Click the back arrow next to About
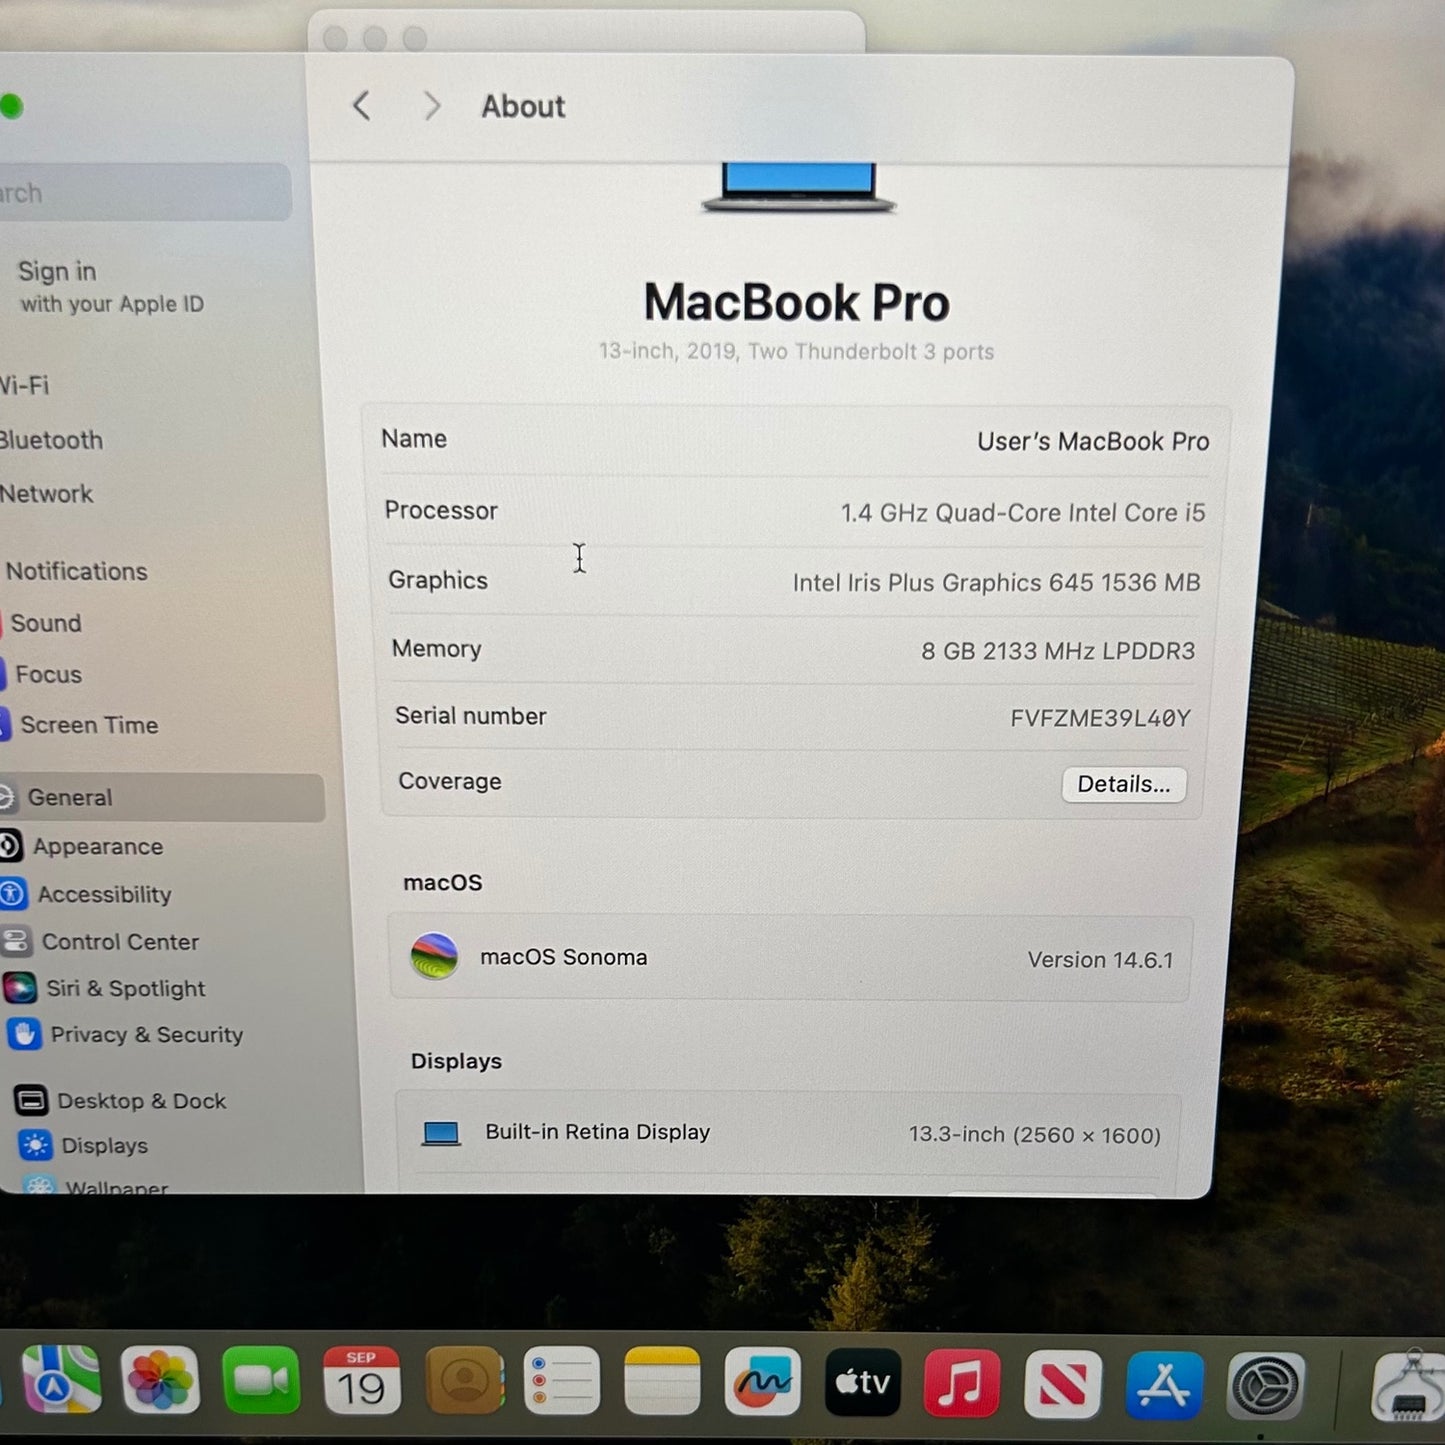 362,106
